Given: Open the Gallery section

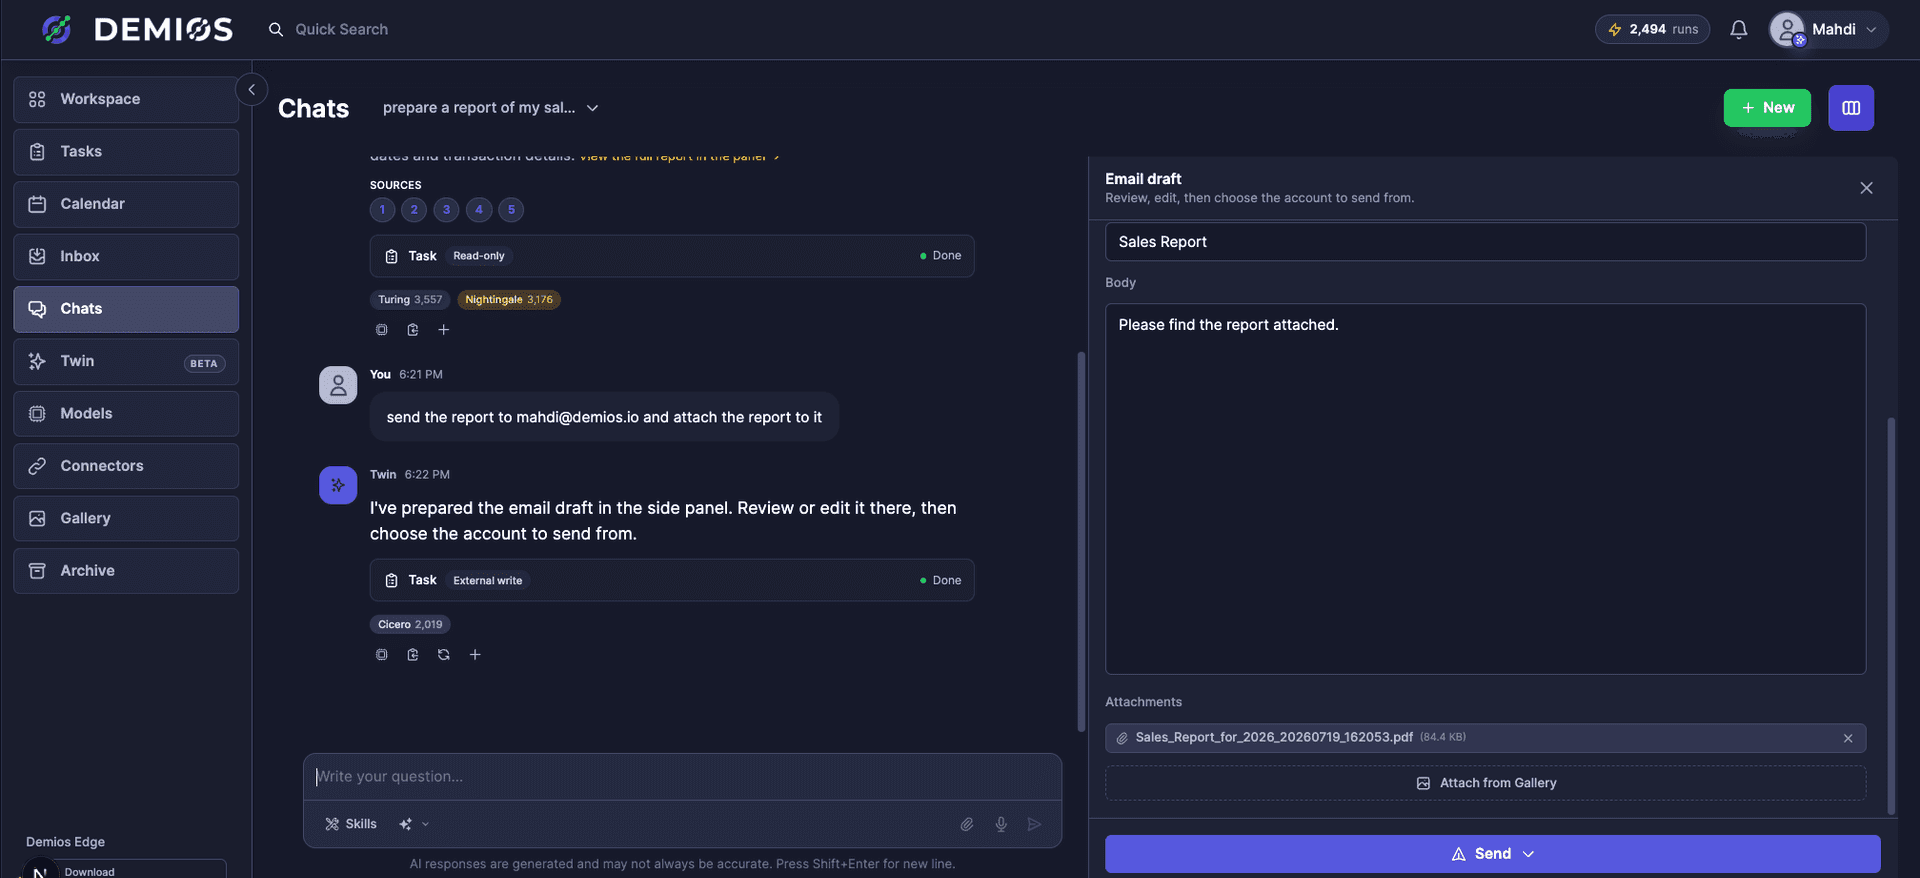Looking at the screenshot, I should point(126,518).
